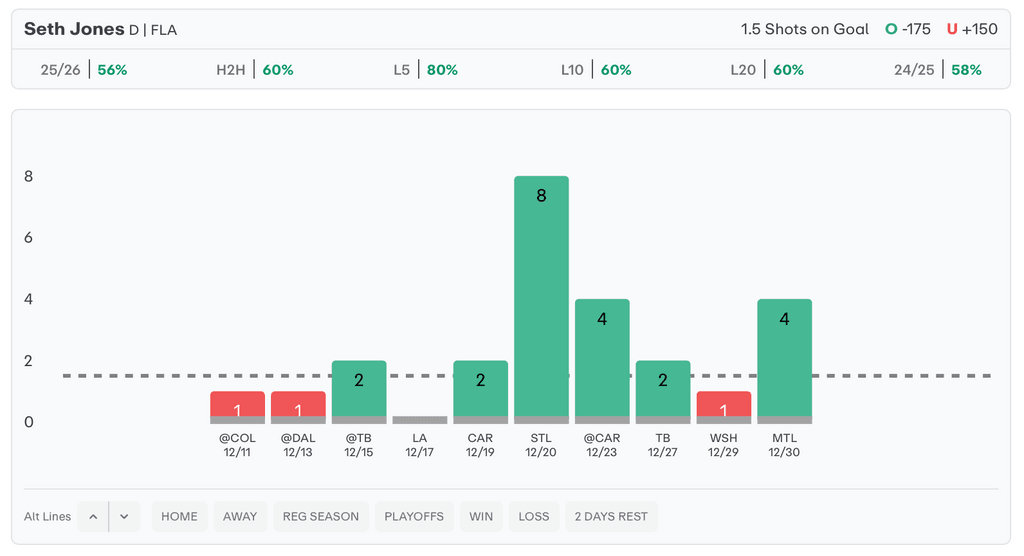The height and width of the screenshot is (556, 1024).
Task: Click the Alt Lines up chevron
Action: click(93, 517)
